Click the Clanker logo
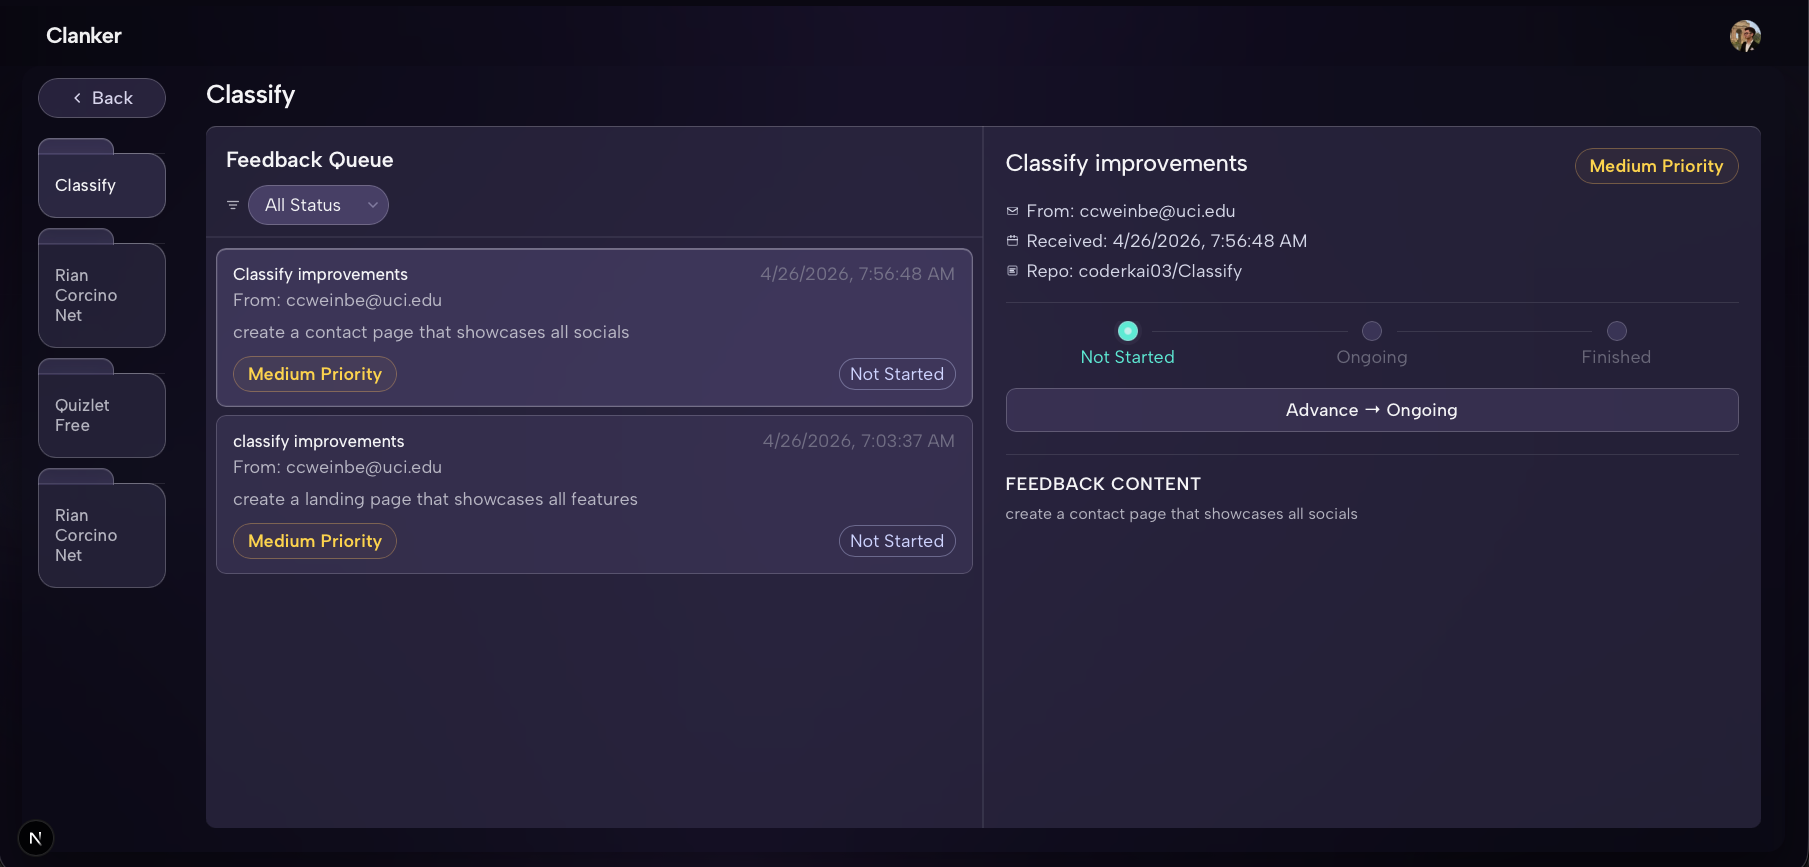The height and width of the screenshot is (867, 1809). click(x=84, y=35)
